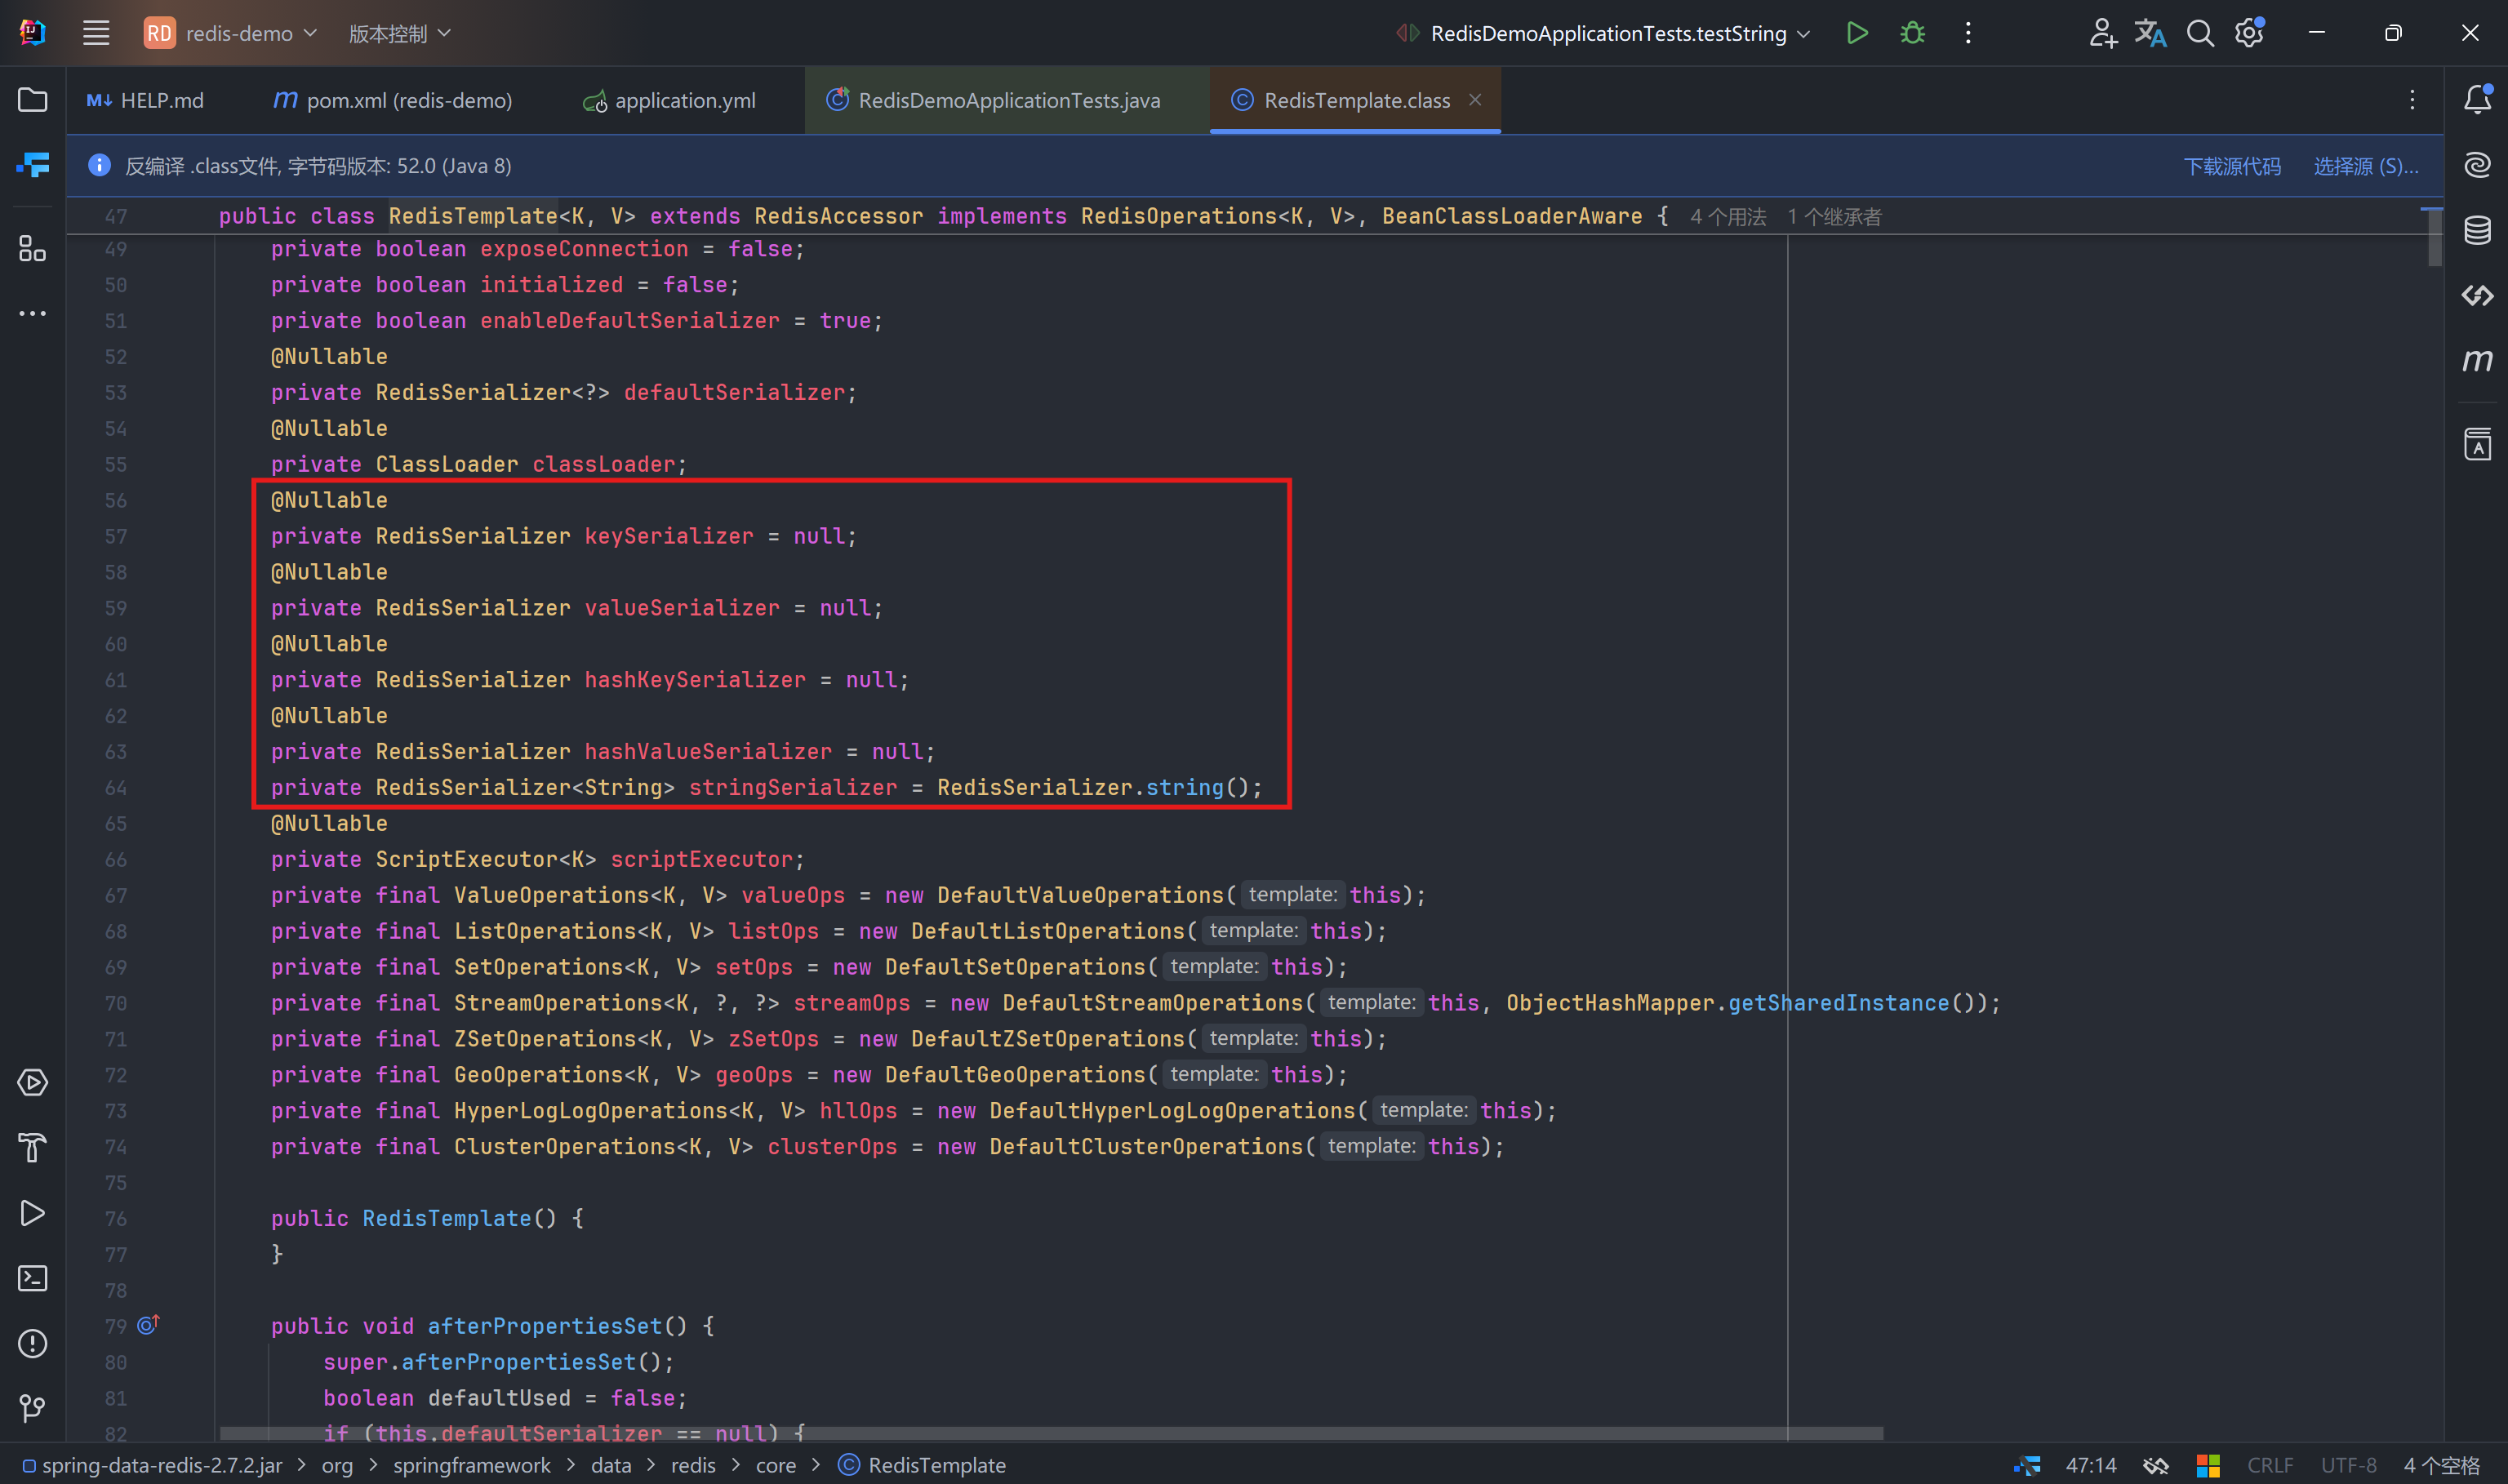This screenshot has height=1484, width=2508.
Task: Open the Terminal tool window
Action: point(32,1278)
